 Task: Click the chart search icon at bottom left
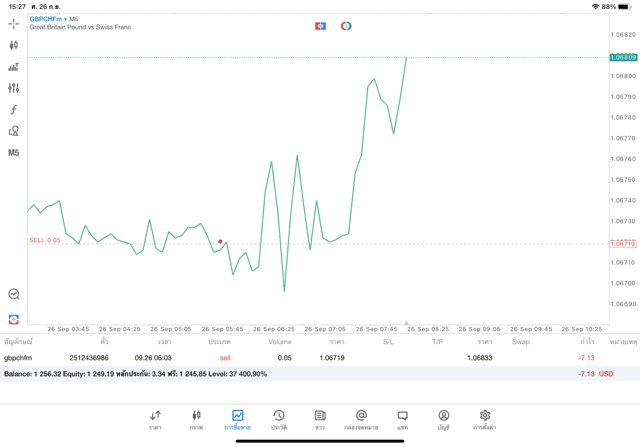point(14,294)
